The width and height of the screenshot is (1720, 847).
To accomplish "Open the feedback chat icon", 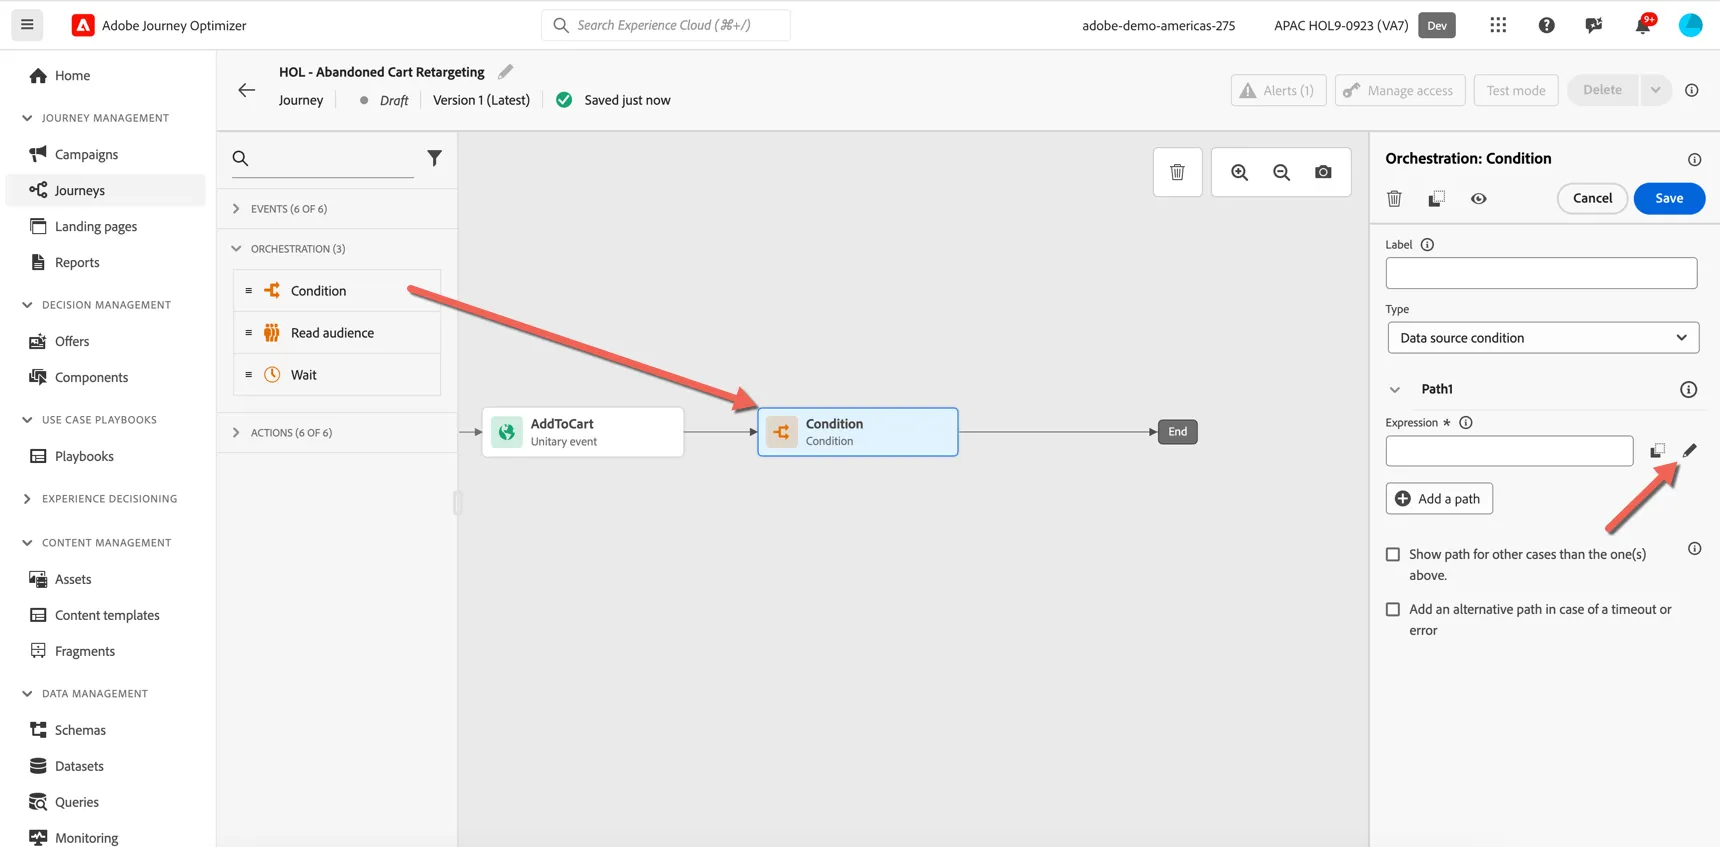I will point(1594,25).
